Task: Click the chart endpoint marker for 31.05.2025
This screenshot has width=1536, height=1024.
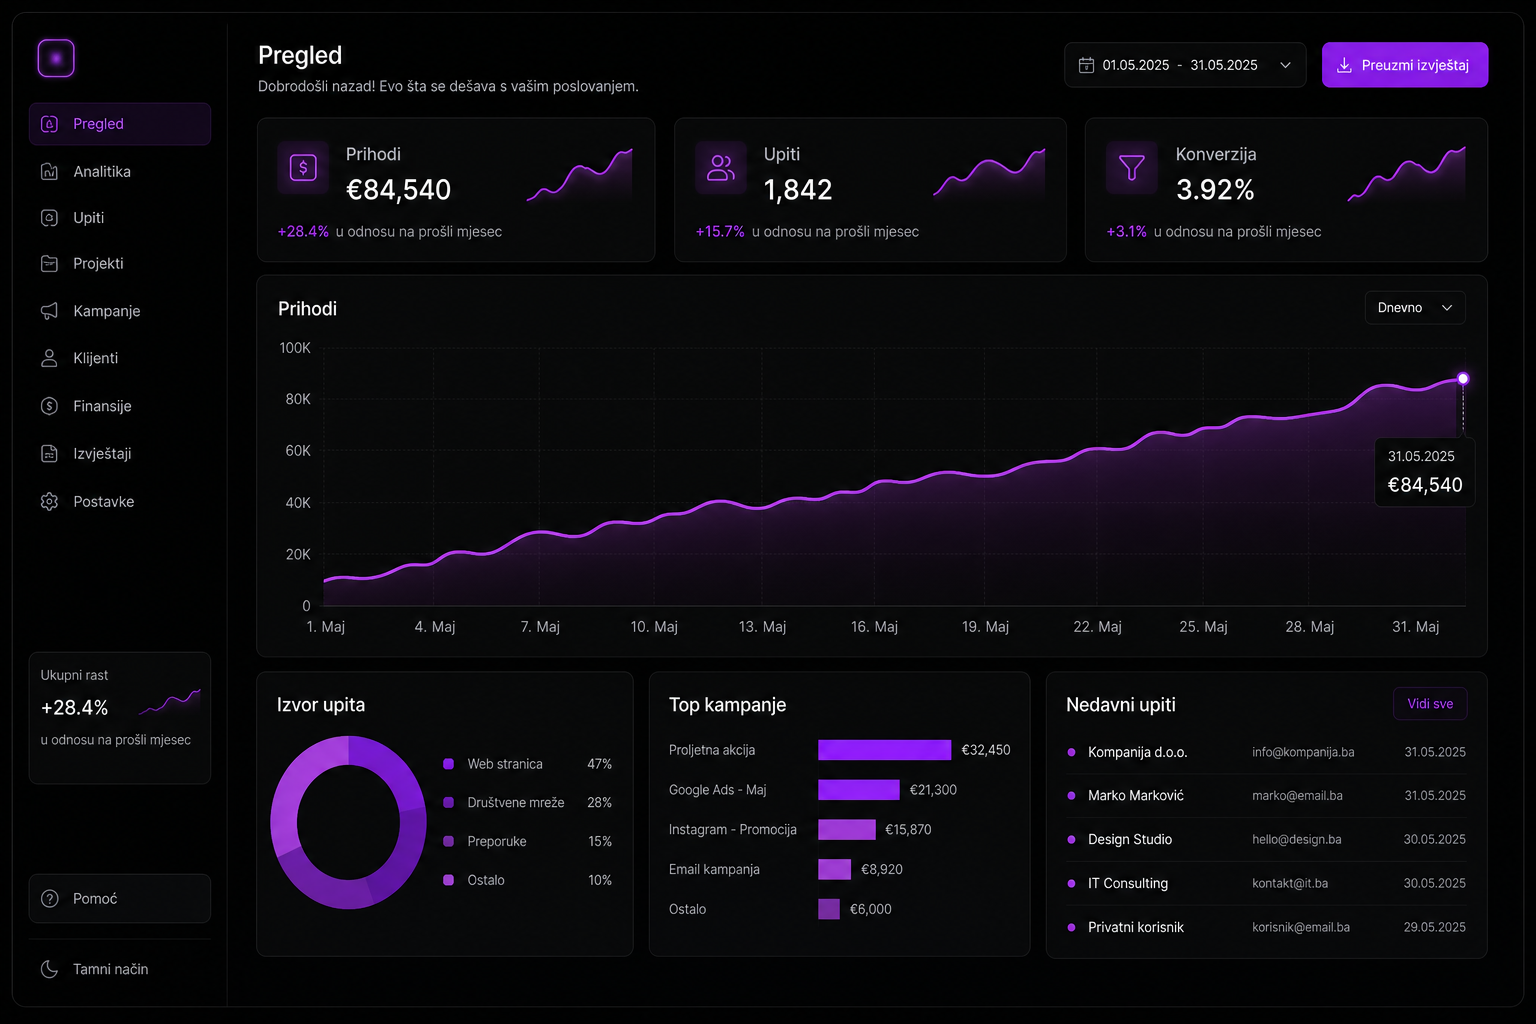Action: click(1463, 379)
